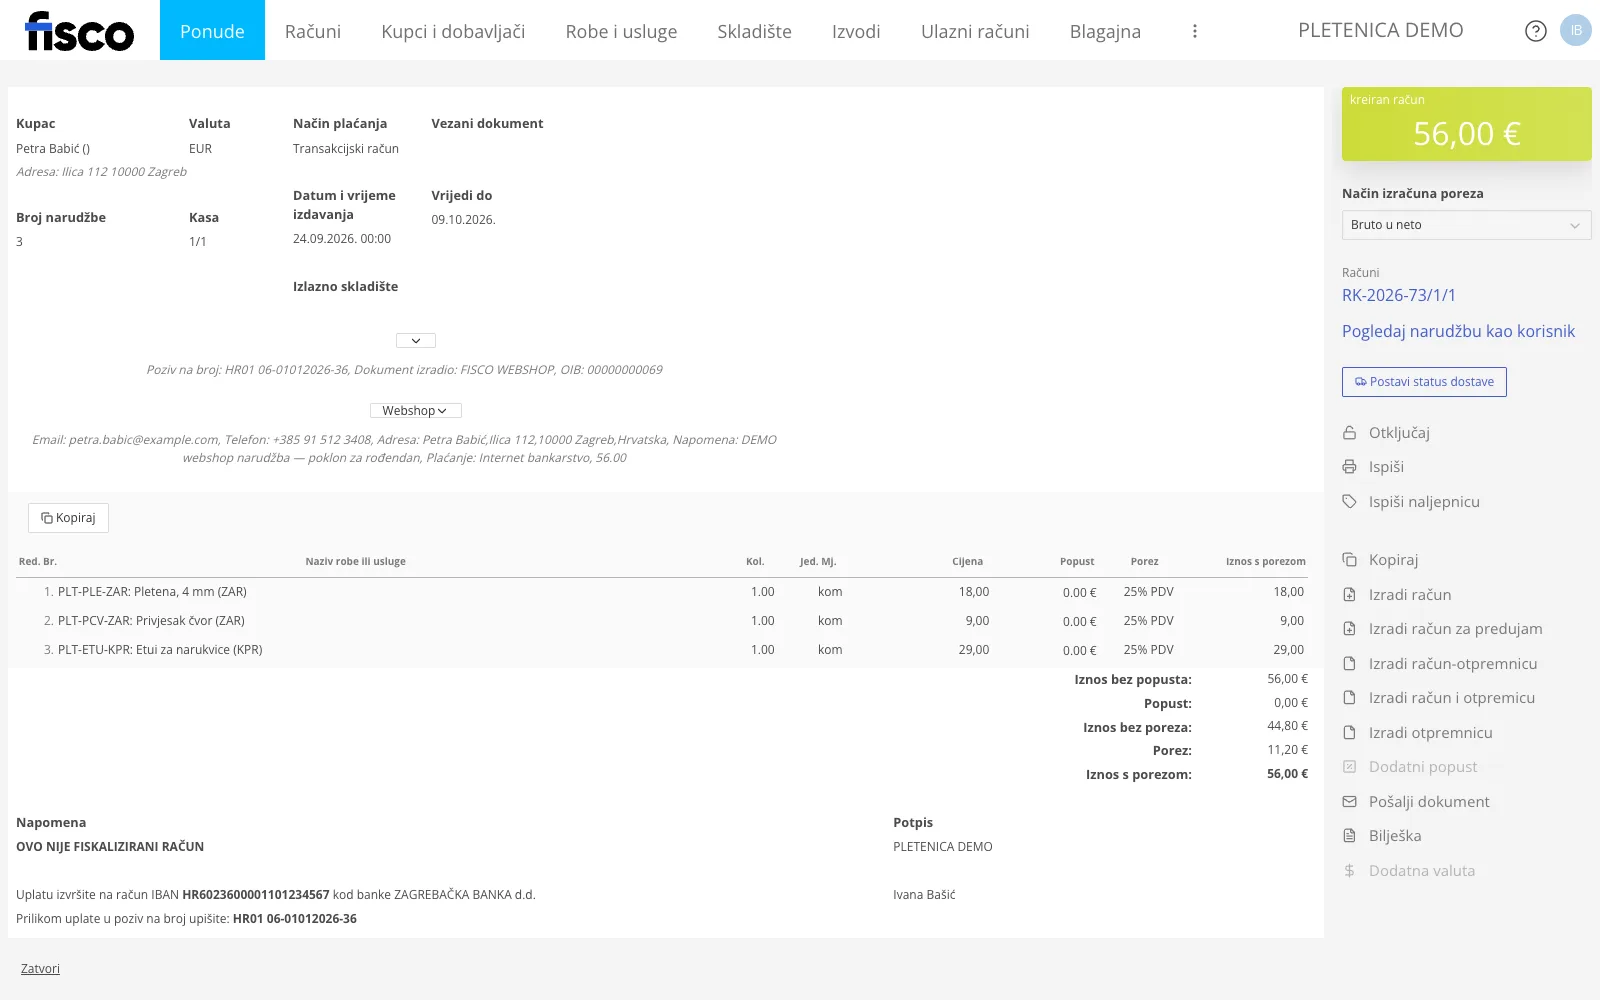Click the Izradi račun za predujam icon

coord(1349,629)
